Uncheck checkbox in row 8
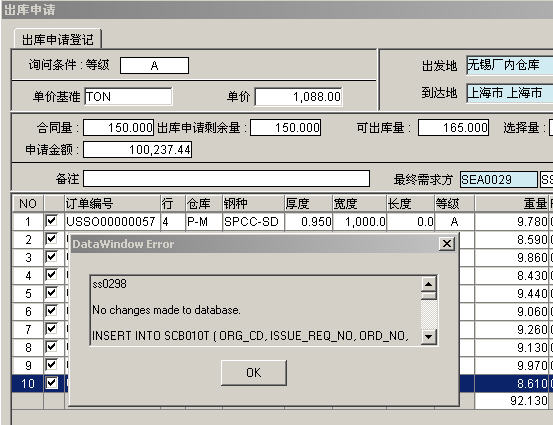Screen dimensions: 553x425 point(51,347)
